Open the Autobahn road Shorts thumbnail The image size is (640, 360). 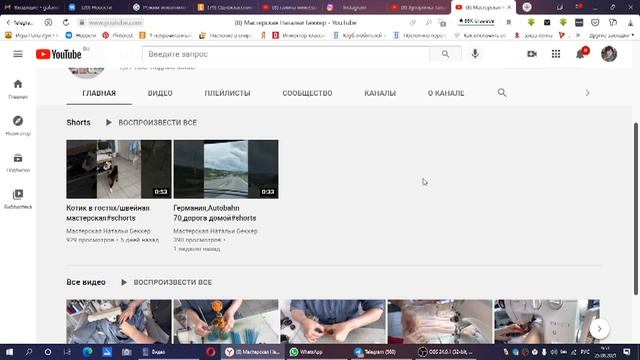tap(226, 169)
